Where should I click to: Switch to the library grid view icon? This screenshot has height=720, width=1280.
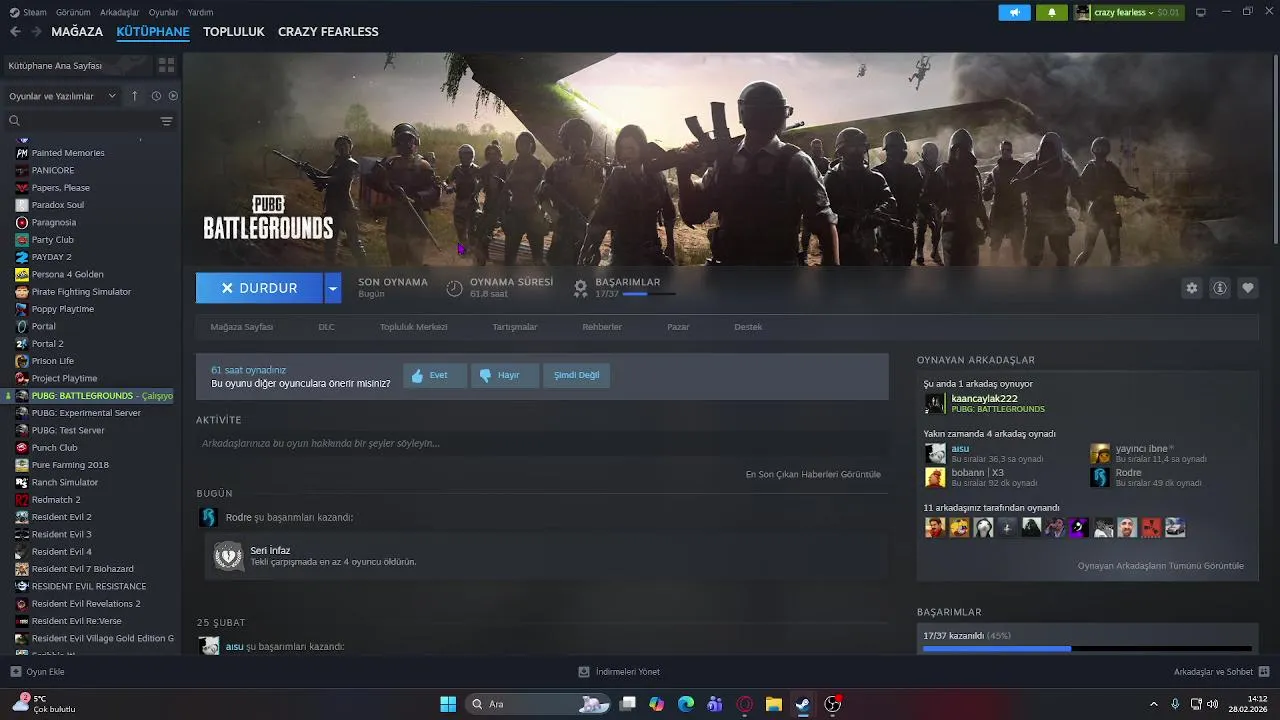point(166,65)
